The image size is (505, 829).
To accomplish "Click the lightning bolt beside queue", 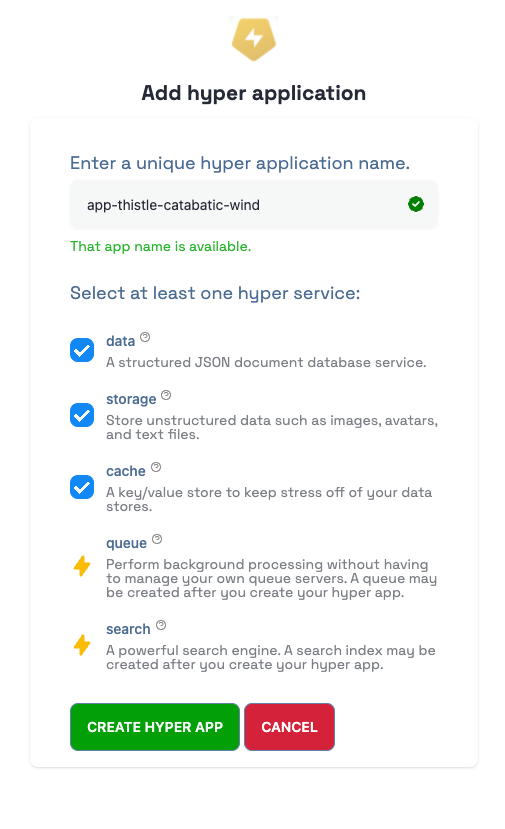I will pos(82,566).
